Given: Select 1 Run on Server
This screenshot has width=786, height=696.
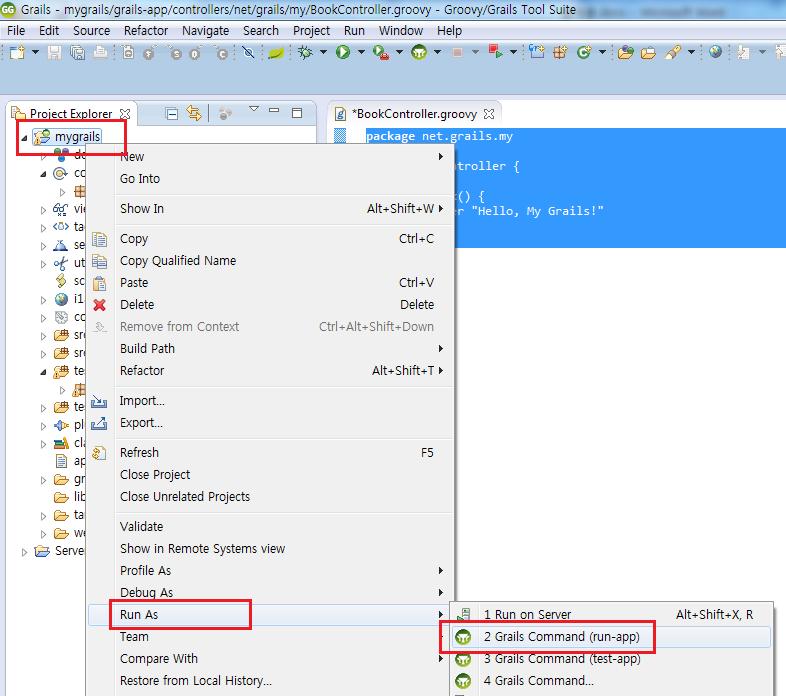Looking at the screenshot, I should [x=611, y=615].
